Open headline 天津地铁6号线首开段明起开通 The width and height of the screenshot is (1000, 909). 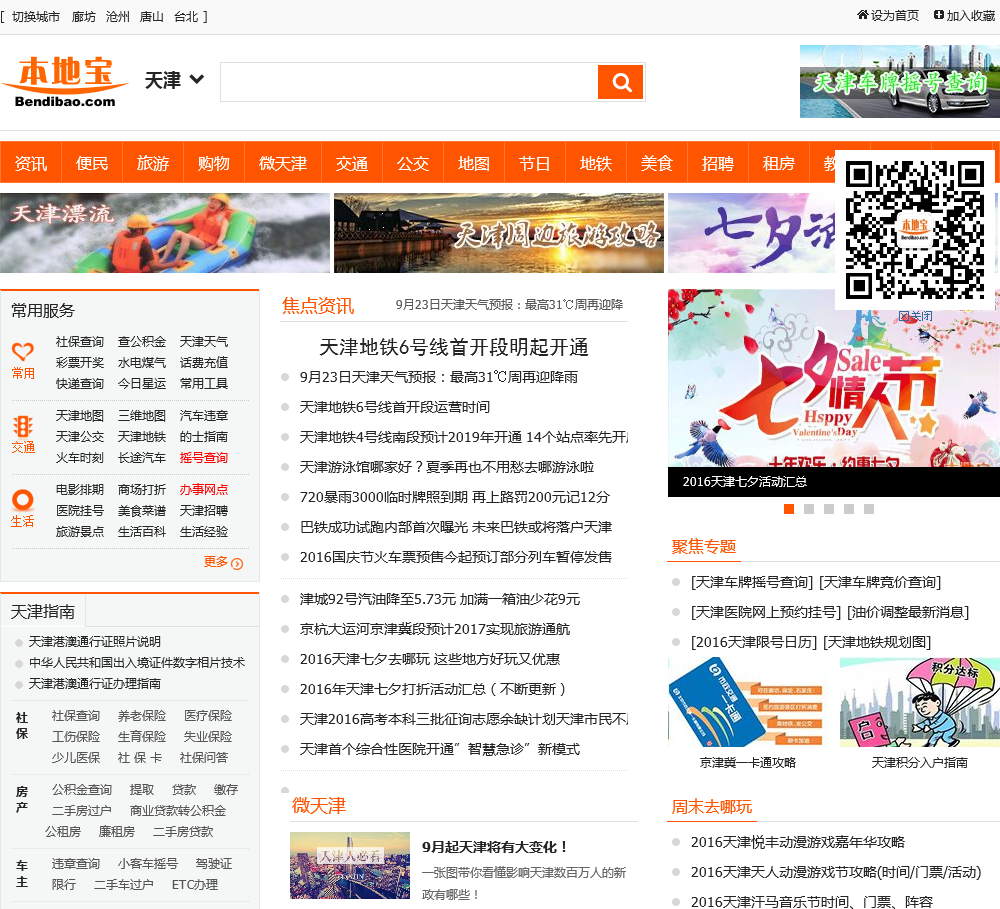[x=453, y=347]
